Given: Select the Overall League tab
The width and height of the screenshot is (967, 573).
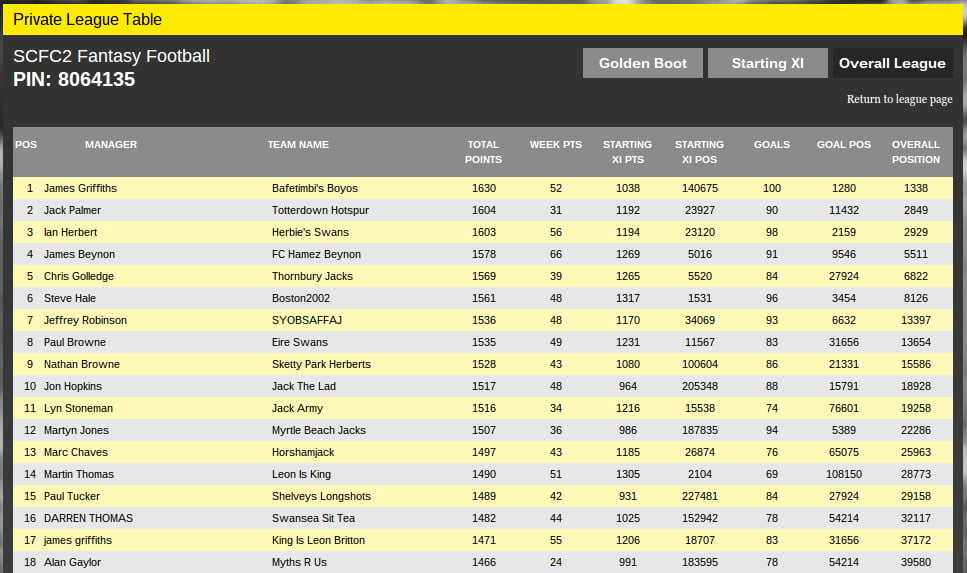Looking at the screenshot, I should [892, 63].
